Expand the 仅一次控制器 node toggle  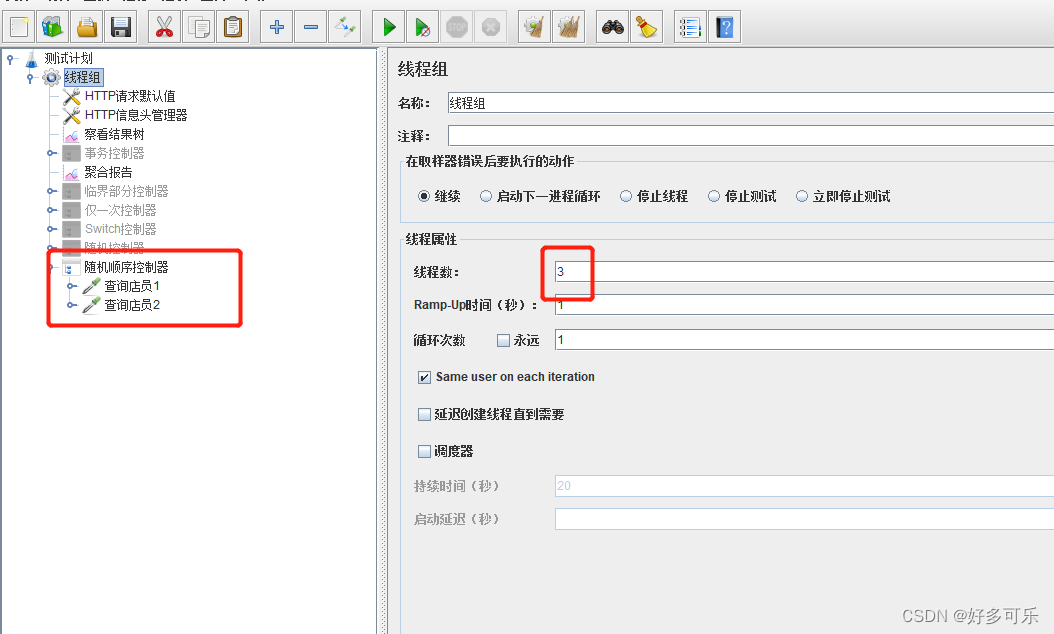pyautogui.click(x=52, y=210)
